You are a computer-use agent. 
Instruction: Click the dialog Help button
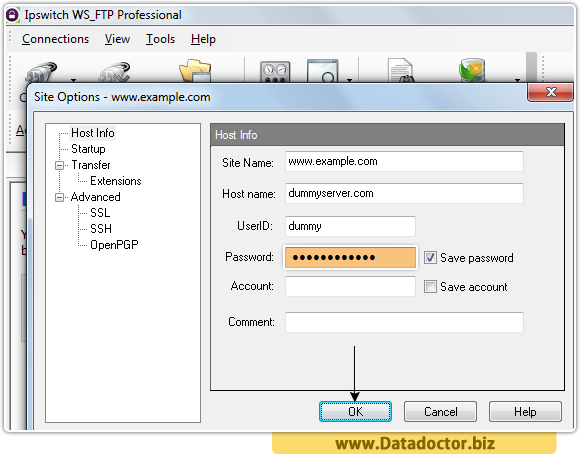pos(525,411)
